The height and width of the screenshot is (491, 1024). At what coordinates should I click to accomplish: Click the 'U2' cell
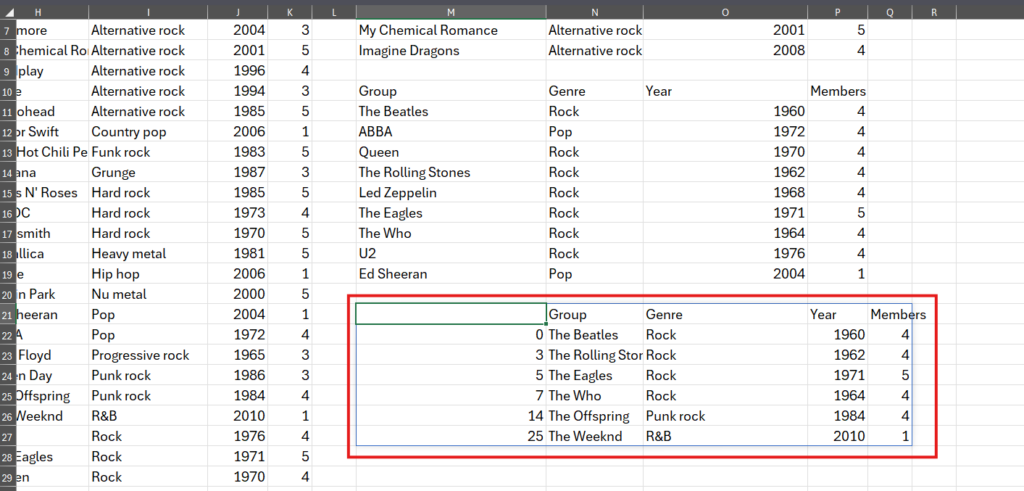pyautogui.click(x=451, y=253)
